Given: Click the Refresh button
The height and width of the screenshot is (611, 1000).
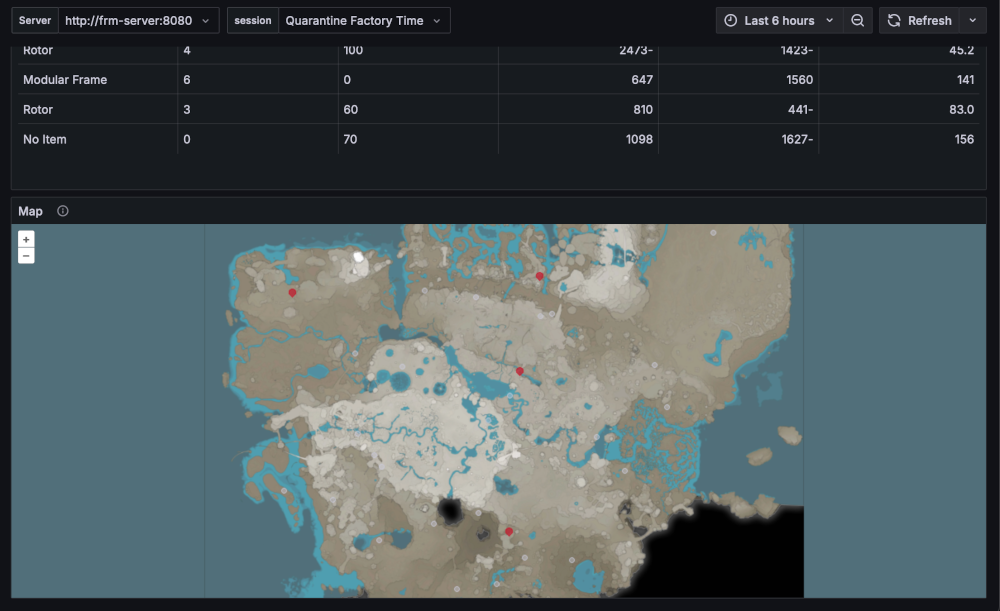Looking at the screenshot, I should [920, 20].
